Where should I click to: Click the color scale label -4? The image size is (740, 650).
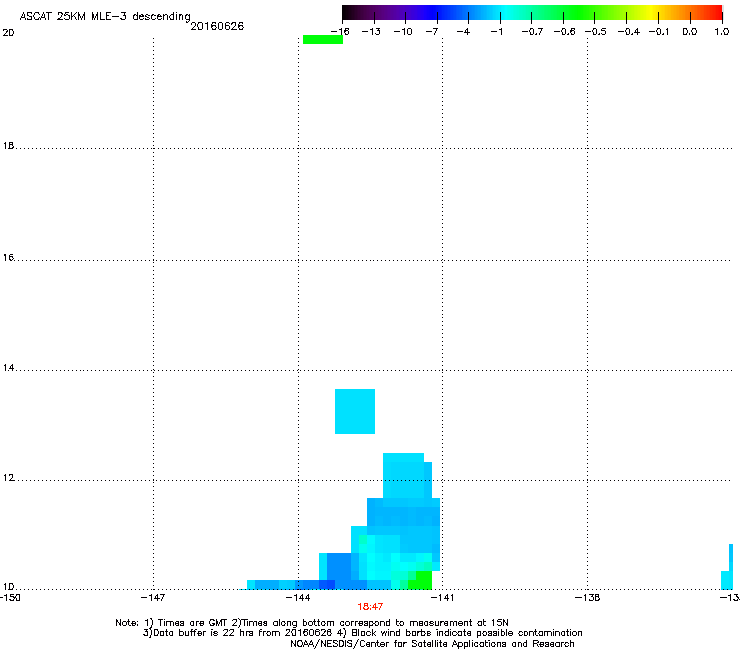coord(463,32)
